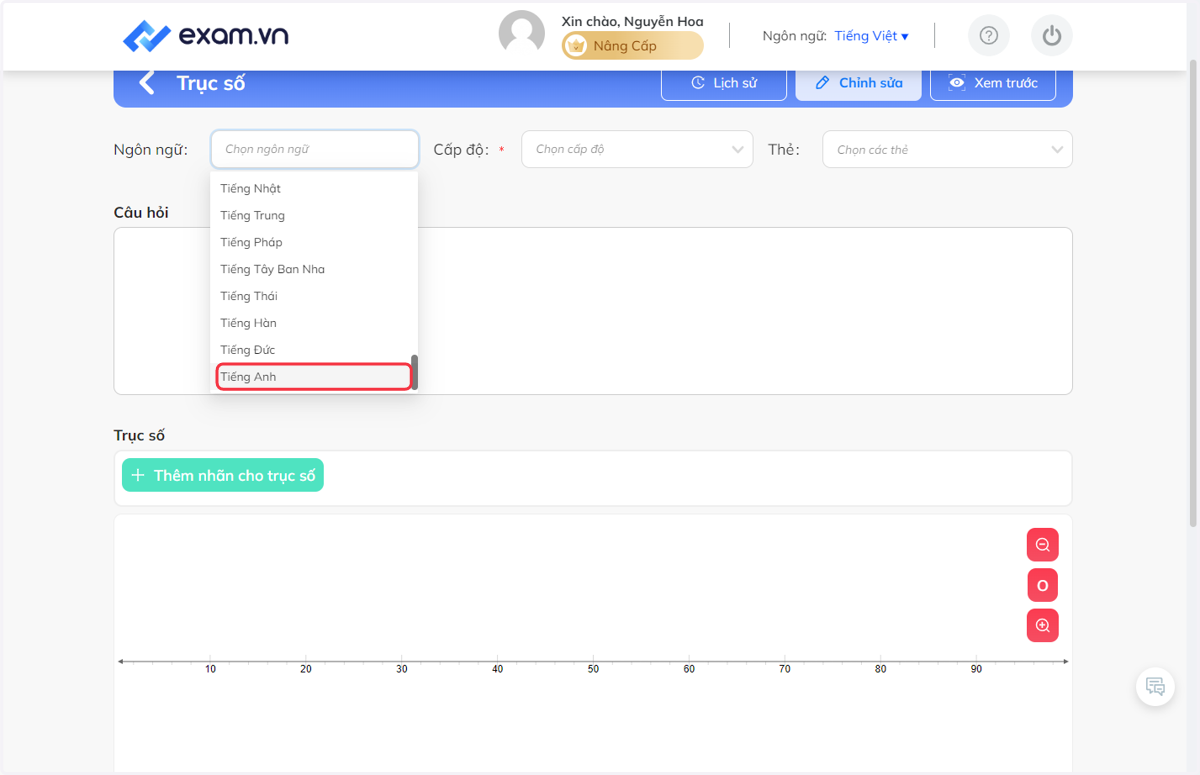Click Thêm nhãn cho trục số button
Screen dimensions: 1200x775
pyautogui.click(x=223, y=475)
